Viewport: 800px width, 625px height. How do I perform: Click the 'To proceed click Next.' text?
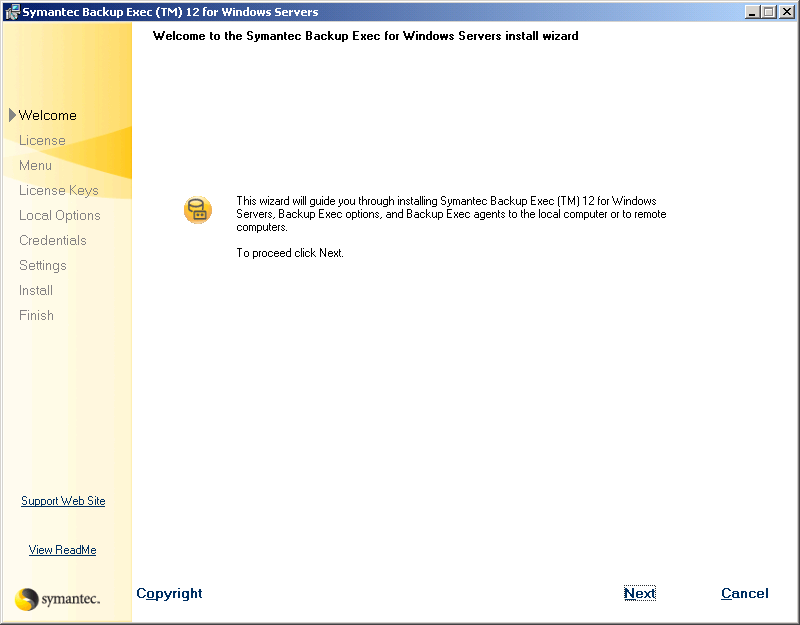click(290, 253)
